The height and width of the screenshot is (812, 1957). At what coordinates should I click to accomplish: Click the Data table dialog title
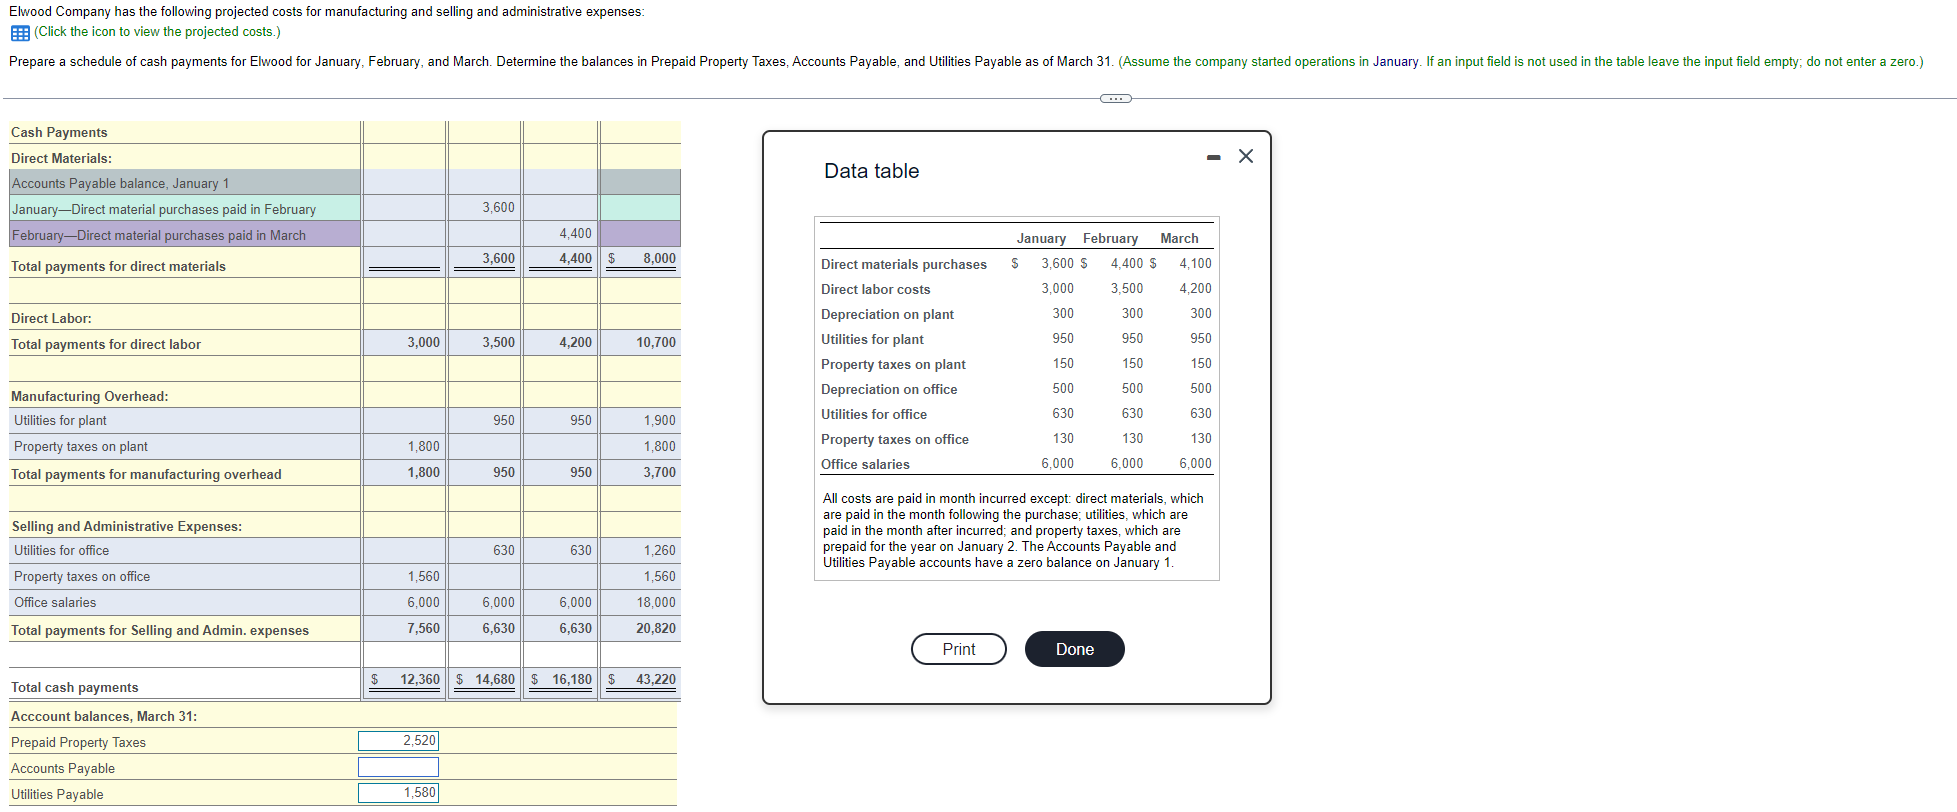872,171
